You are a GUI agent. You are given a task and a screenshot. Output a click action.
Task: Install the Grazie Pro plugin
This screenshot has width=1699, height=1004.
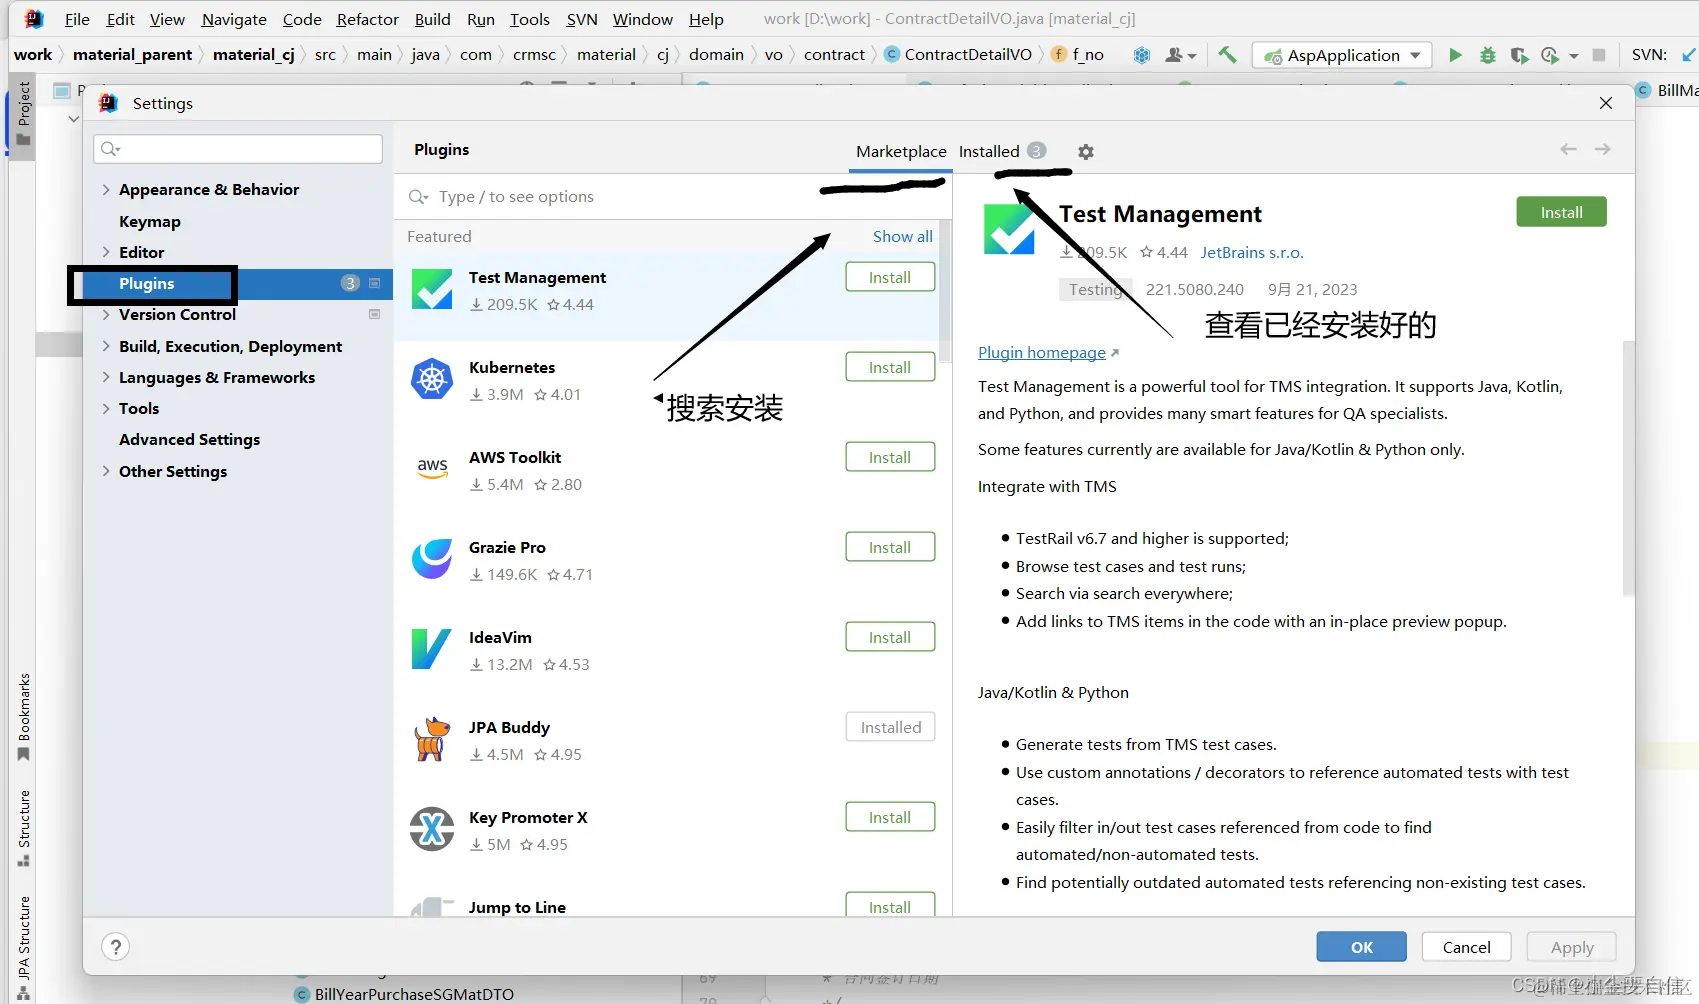pyautogui.click(x=890, y=547)
